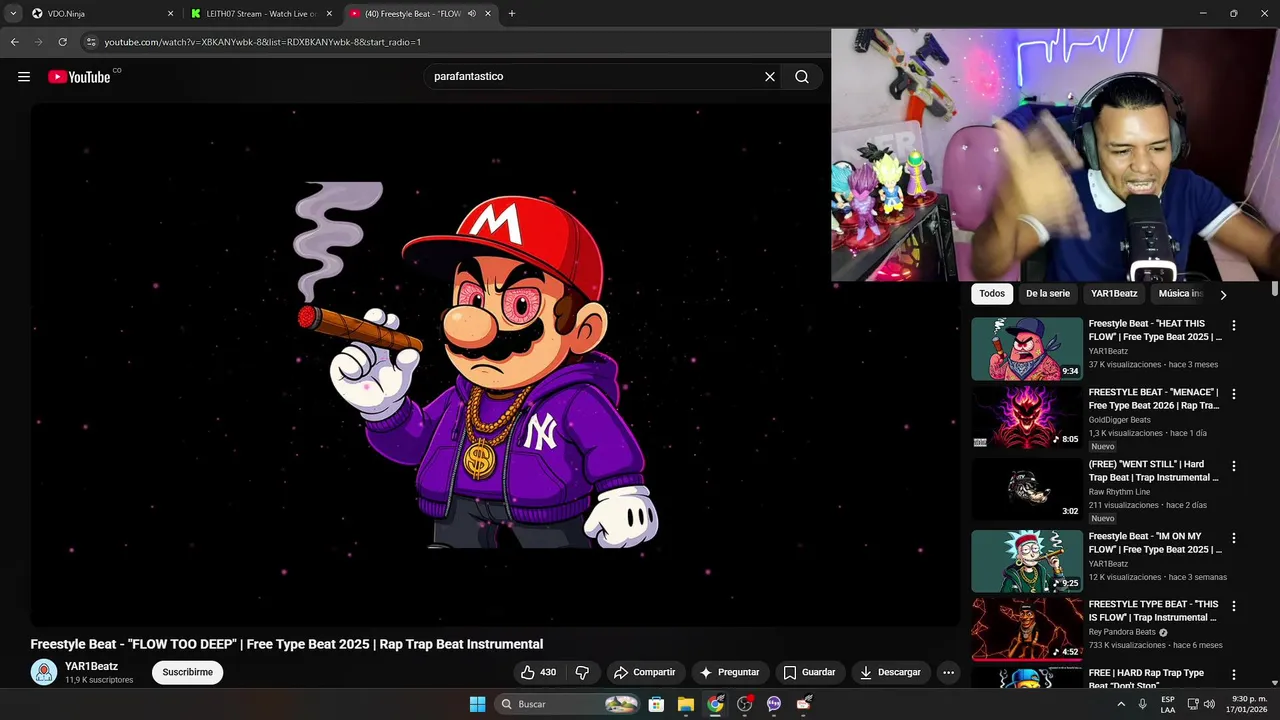Open MENACE freestyle beat thumbnail
The image size is (1280, 720).
[1027, 418]
